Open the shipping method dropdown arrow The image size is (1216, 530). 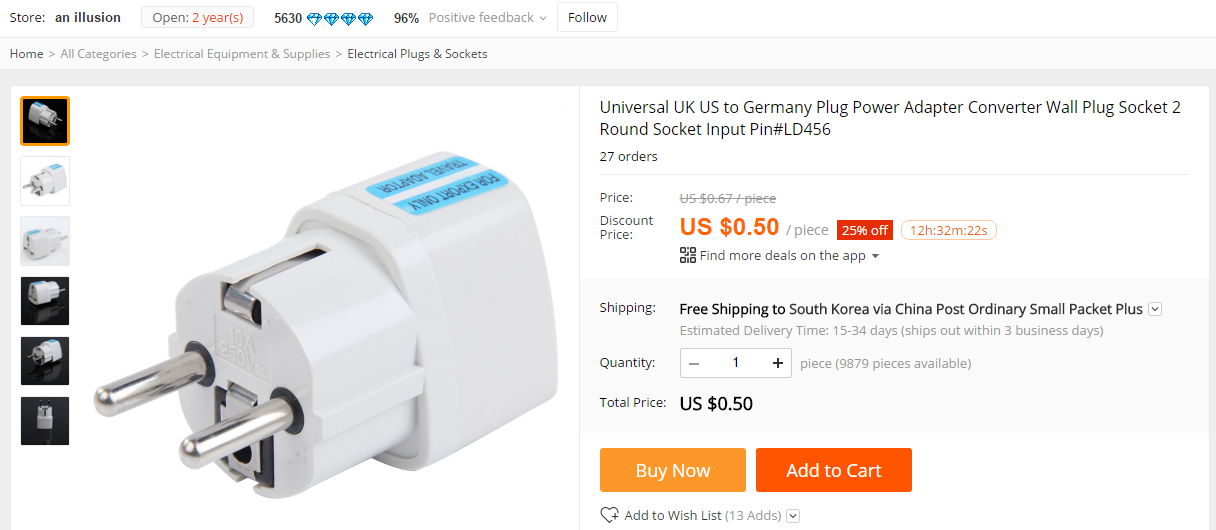coord(1155,309)
